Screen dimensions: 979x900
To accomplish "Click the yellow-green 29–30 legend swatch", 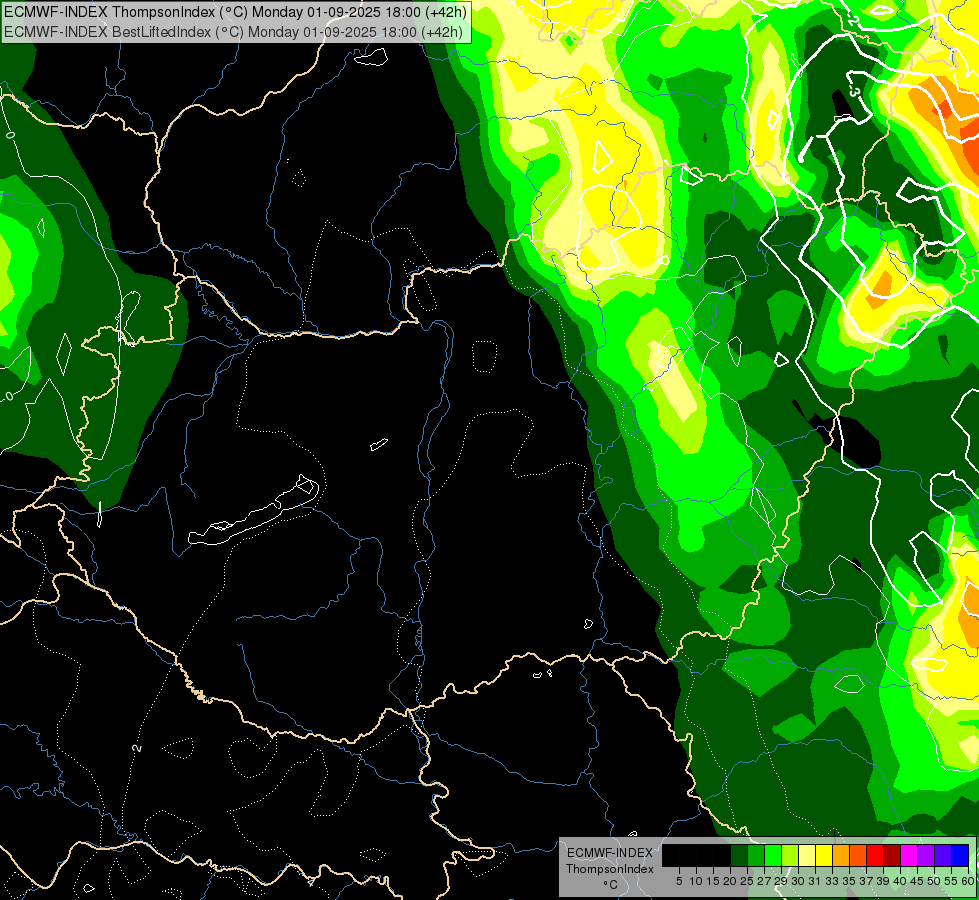I will click(x=790, y=855).
